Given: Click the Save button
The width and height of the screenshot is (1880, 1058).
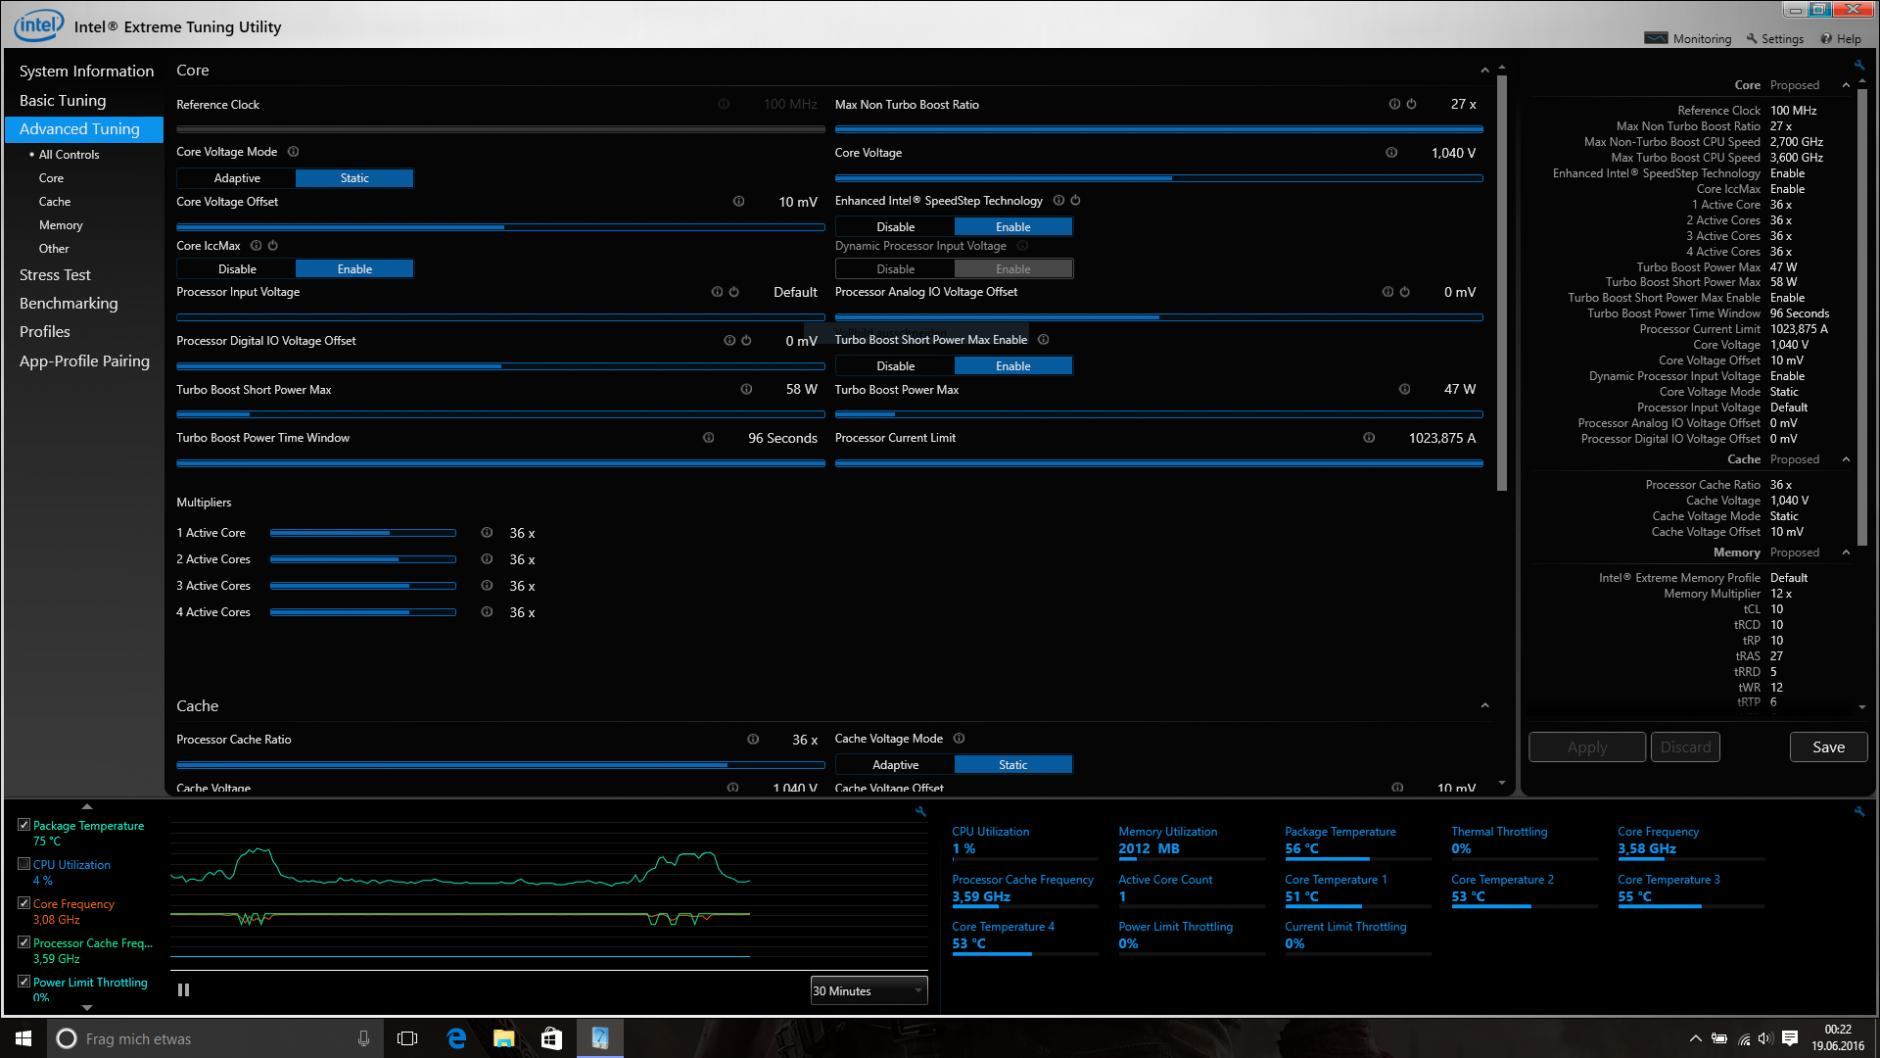Looking at the screenshot, I should pos(1828,747).
